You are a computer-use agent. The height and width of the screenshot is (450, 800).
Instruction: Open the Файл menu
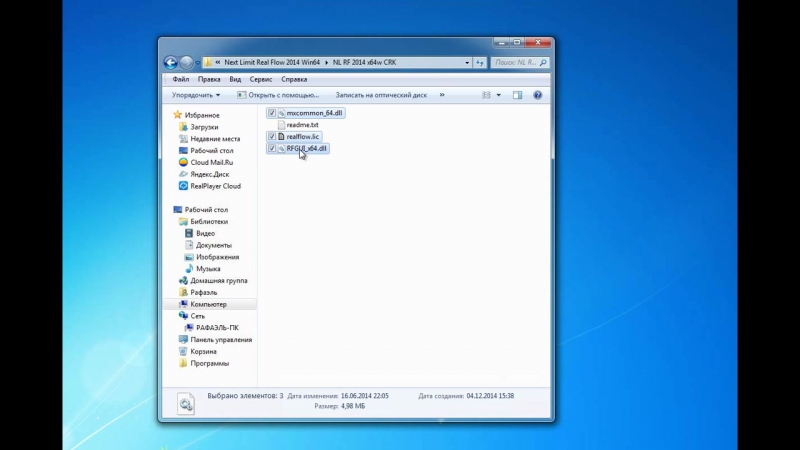pyautogui.click(x=181, y=80)
